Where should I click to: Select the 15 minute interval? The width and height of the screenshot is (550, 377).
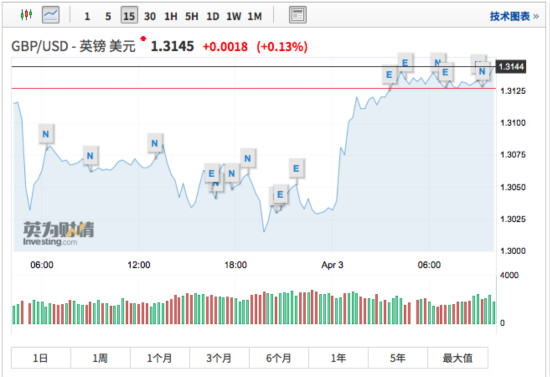129,16
